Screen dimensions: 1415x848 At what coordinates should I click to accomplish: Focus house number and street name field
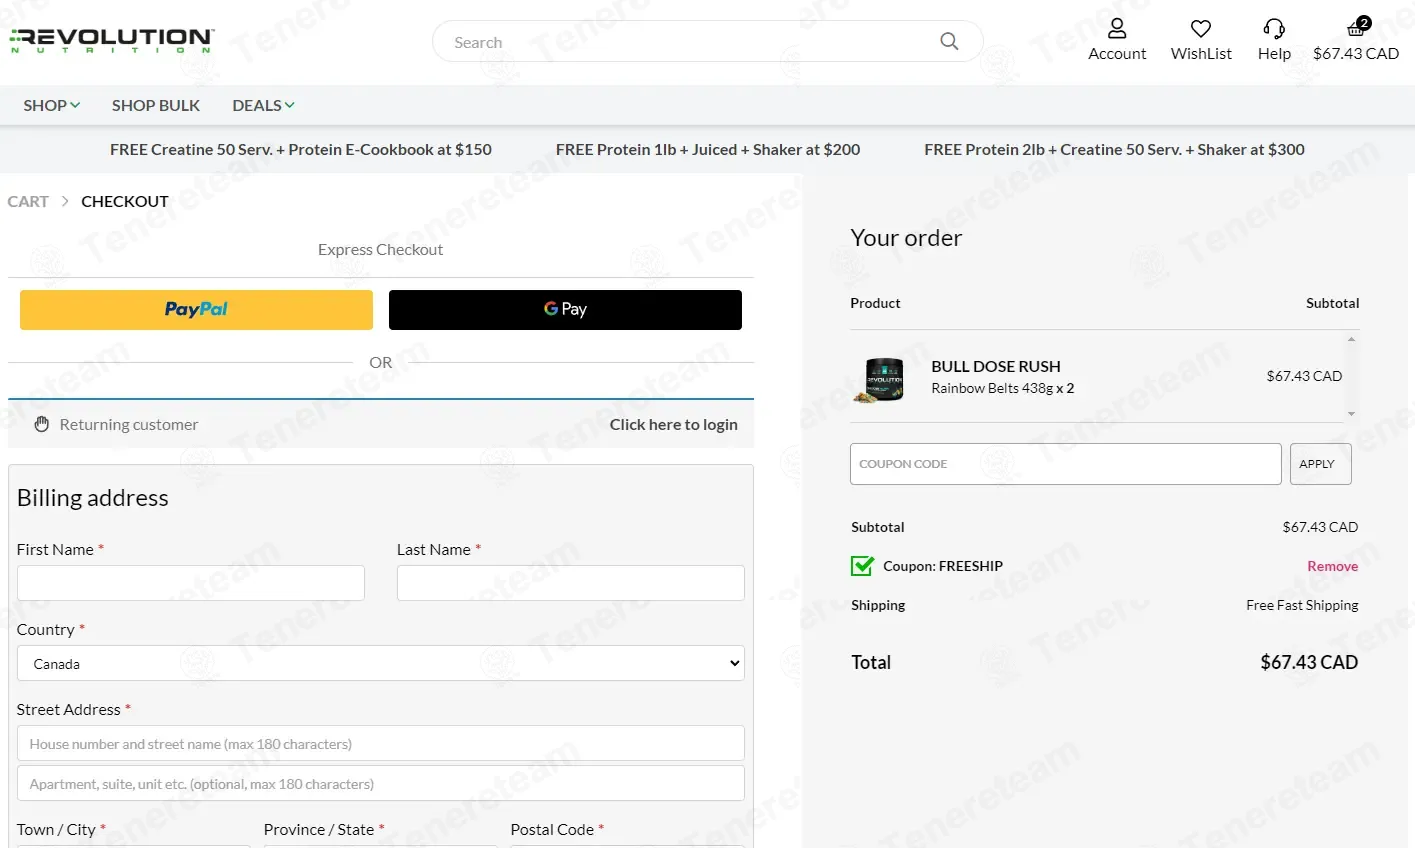pyautogui.click(x=381, y=743)
